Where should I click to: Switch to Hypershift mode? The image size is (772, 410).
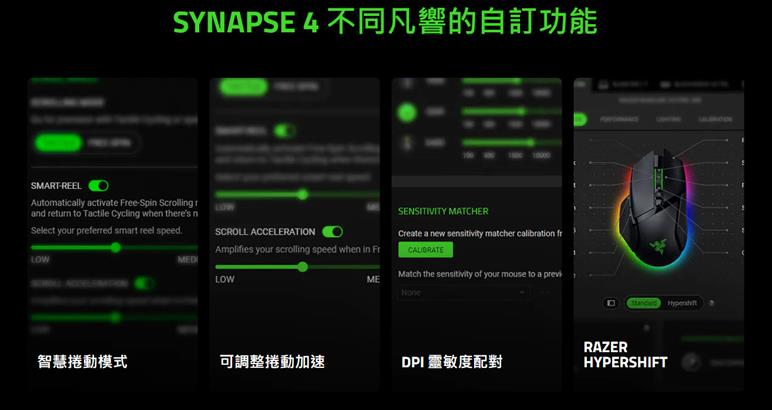point(682,303)
